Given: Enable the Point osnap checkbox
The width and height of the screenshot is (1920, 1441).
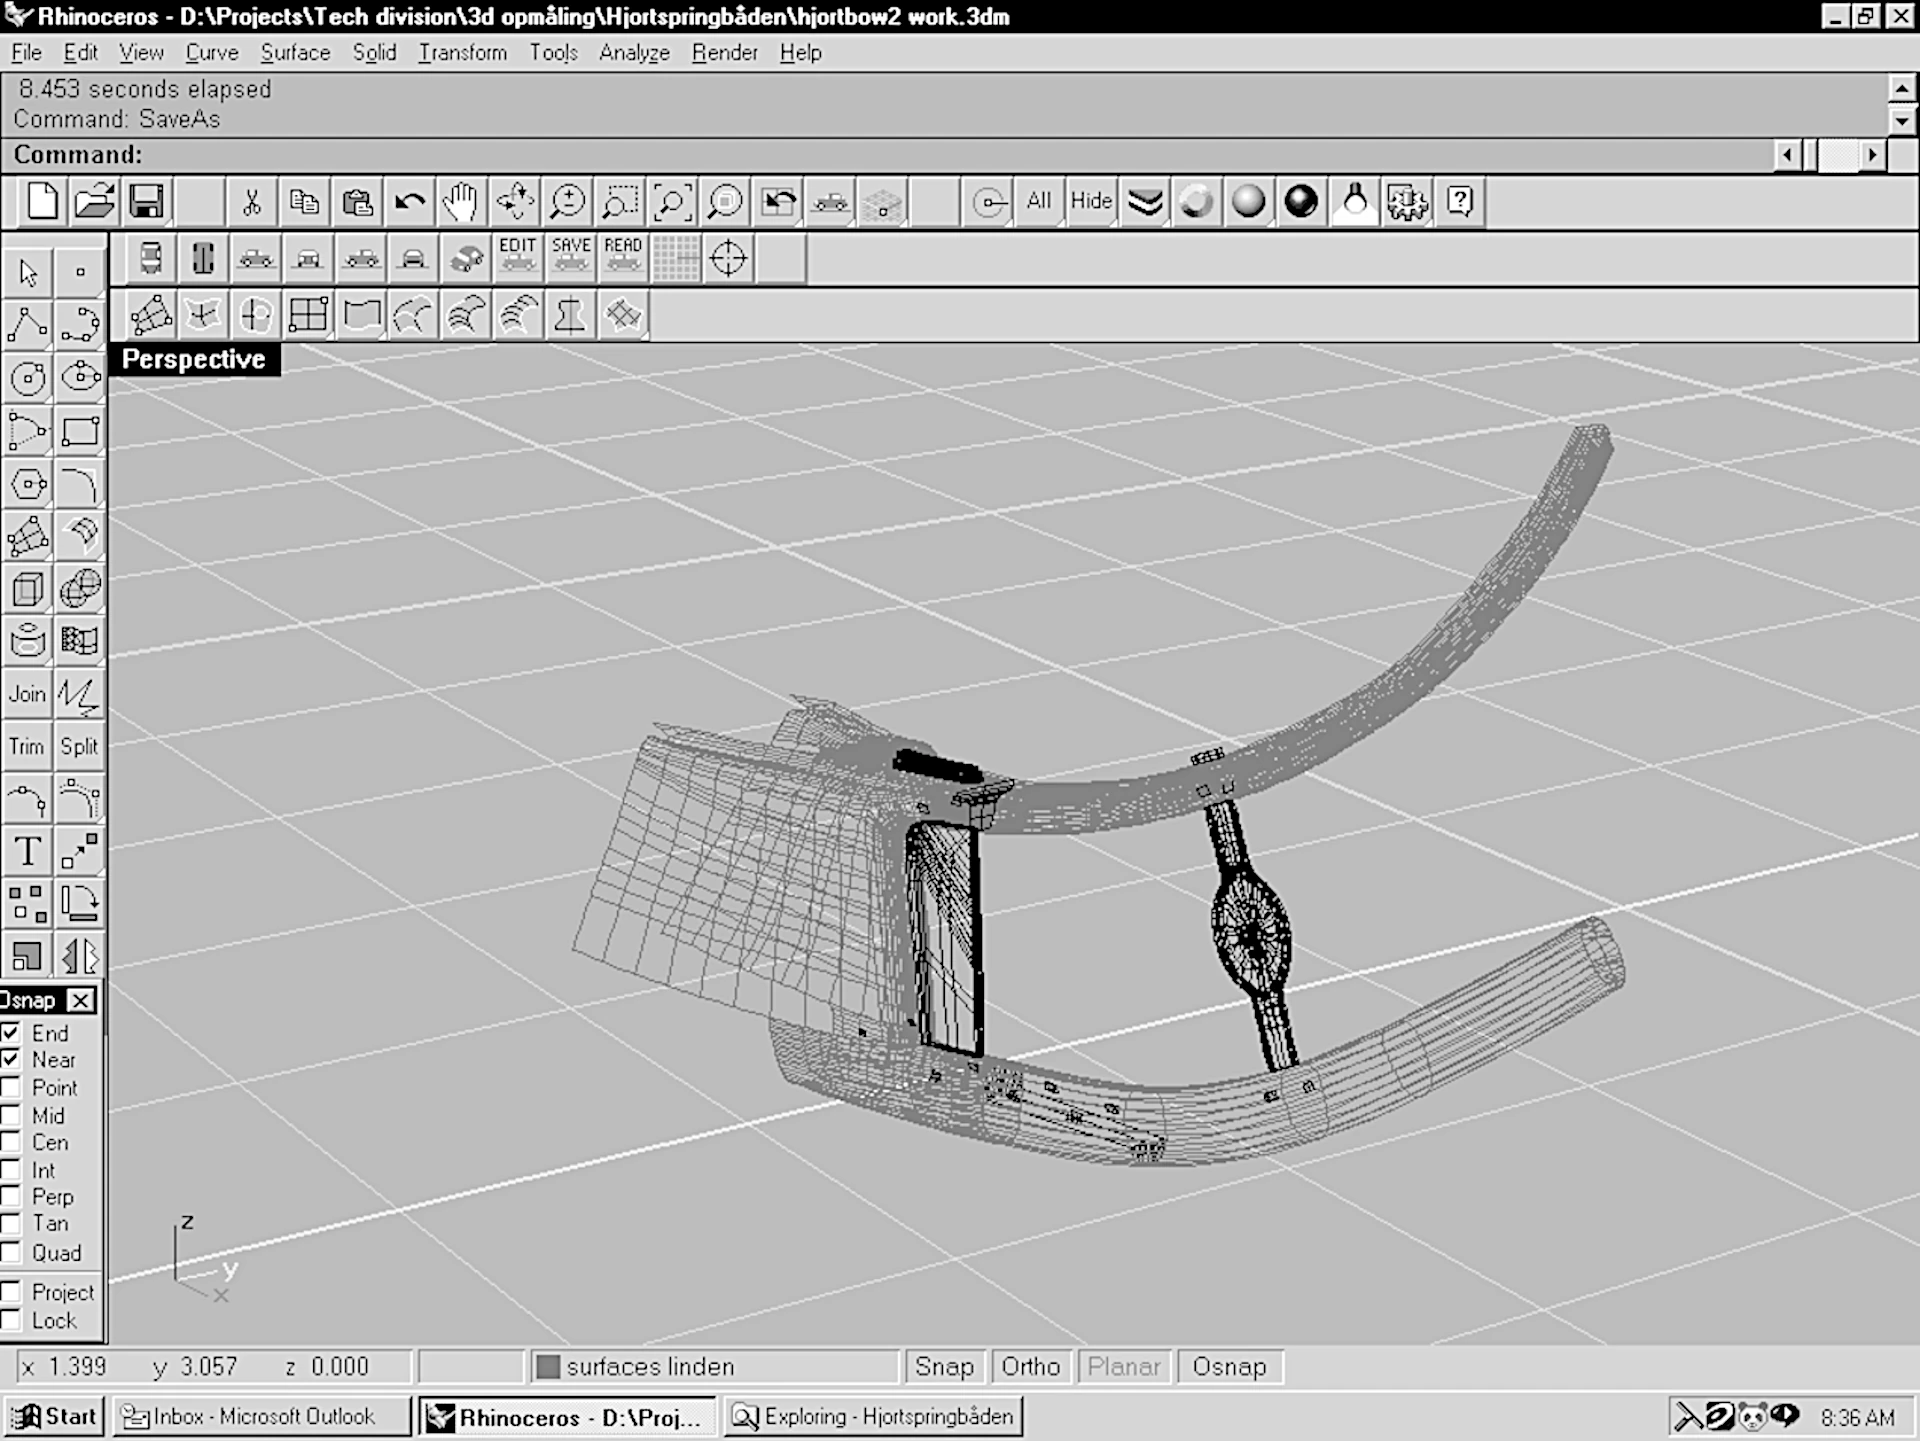Looking at the screenshot, I should tap(11, 1087).
